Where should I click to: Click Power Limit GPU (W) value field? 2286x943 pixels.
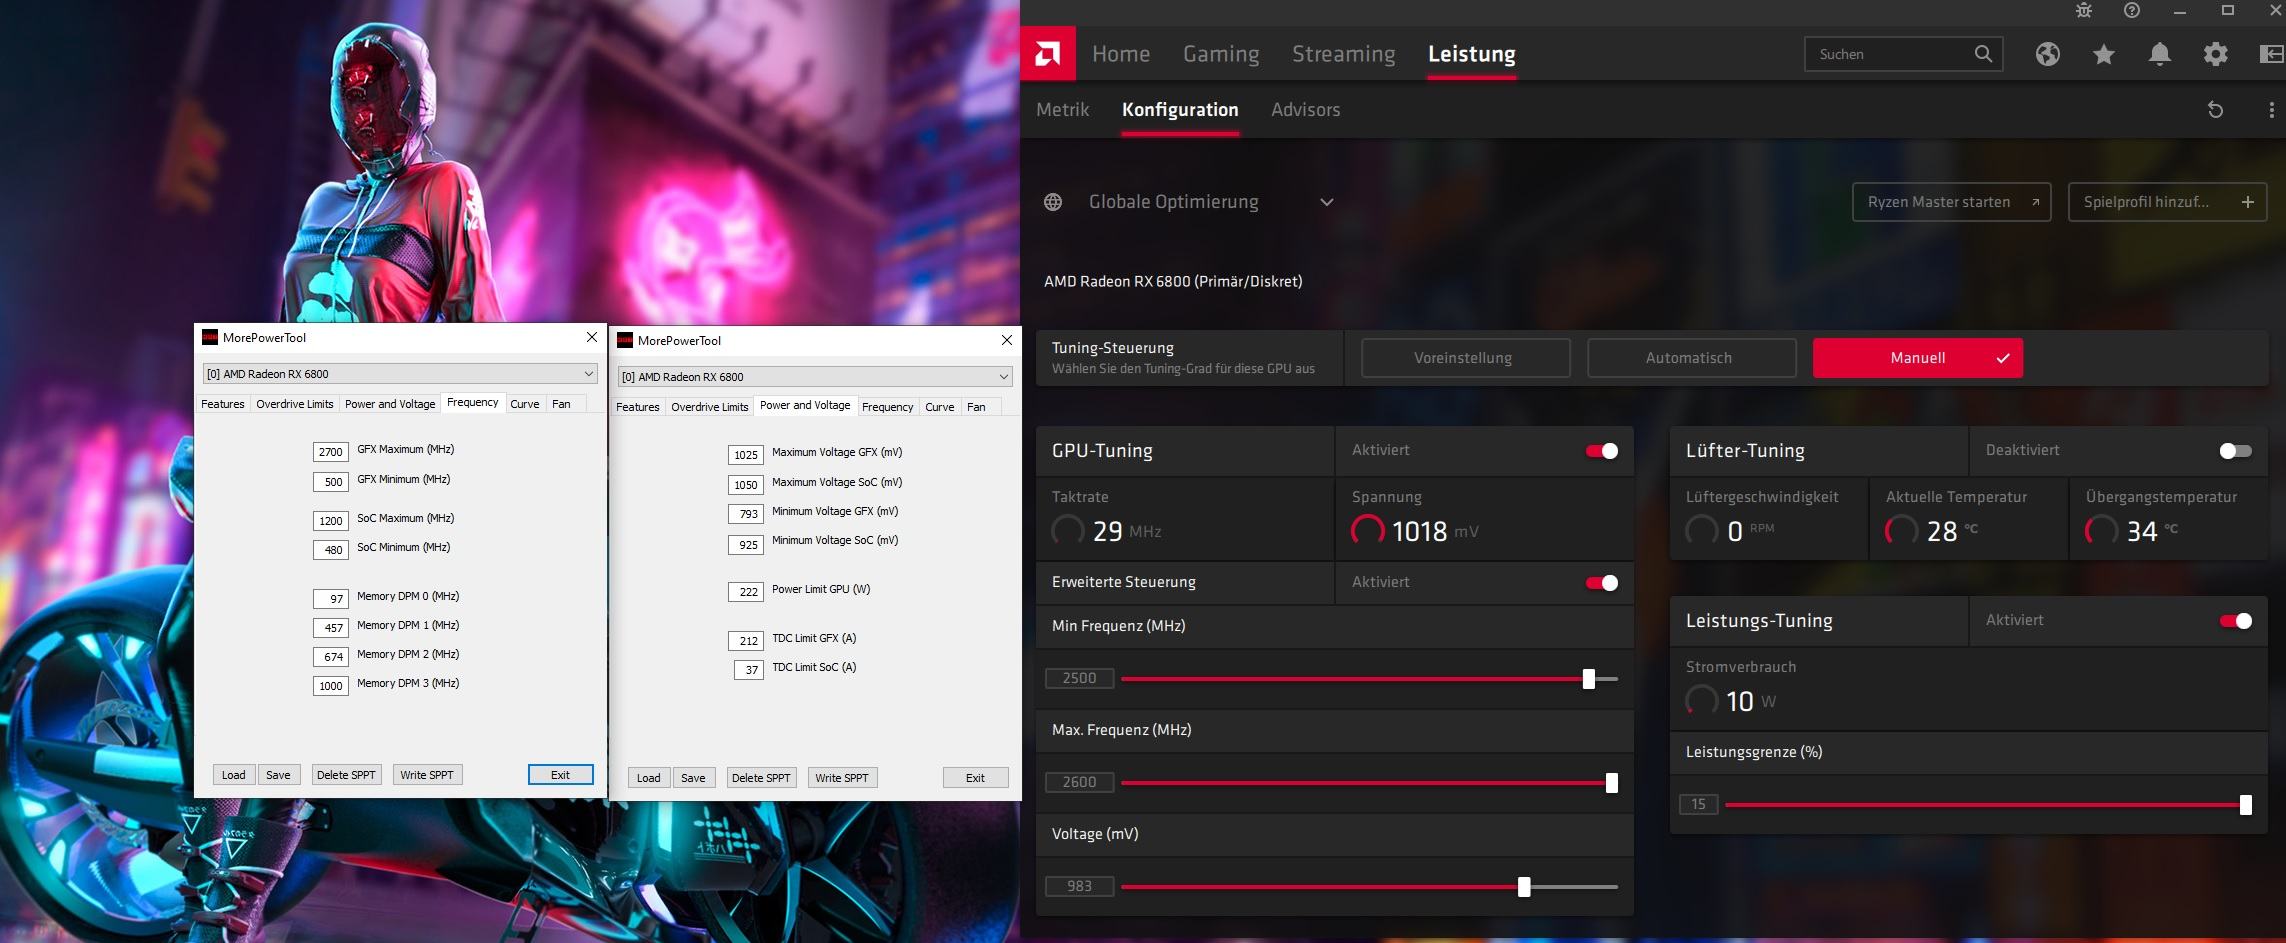745,592
